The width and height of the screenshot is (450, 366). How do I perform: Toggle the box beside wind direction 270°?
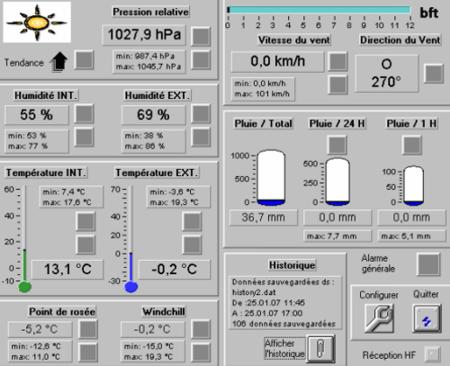pos(434,74)
